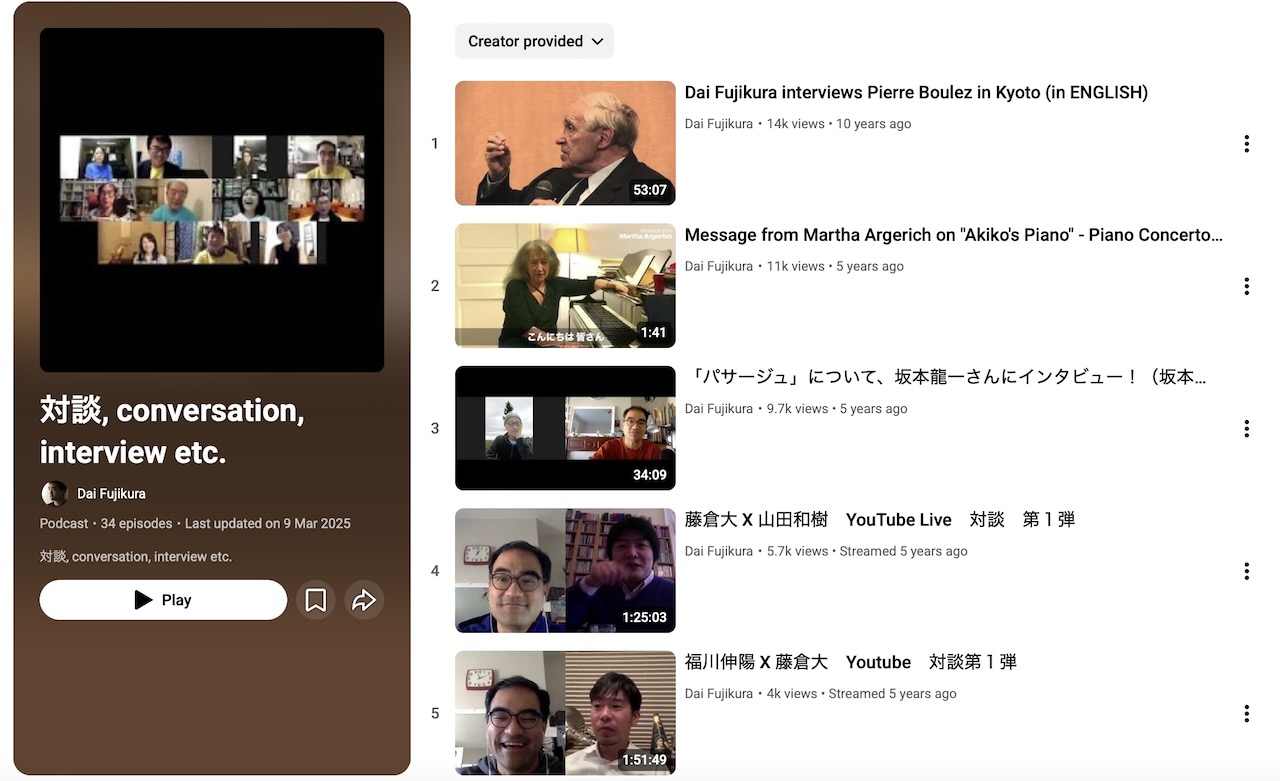Click channel name under 福川伸陽 X 藤倉大 video
1280x781 pixels.
(x=718, y=694)
